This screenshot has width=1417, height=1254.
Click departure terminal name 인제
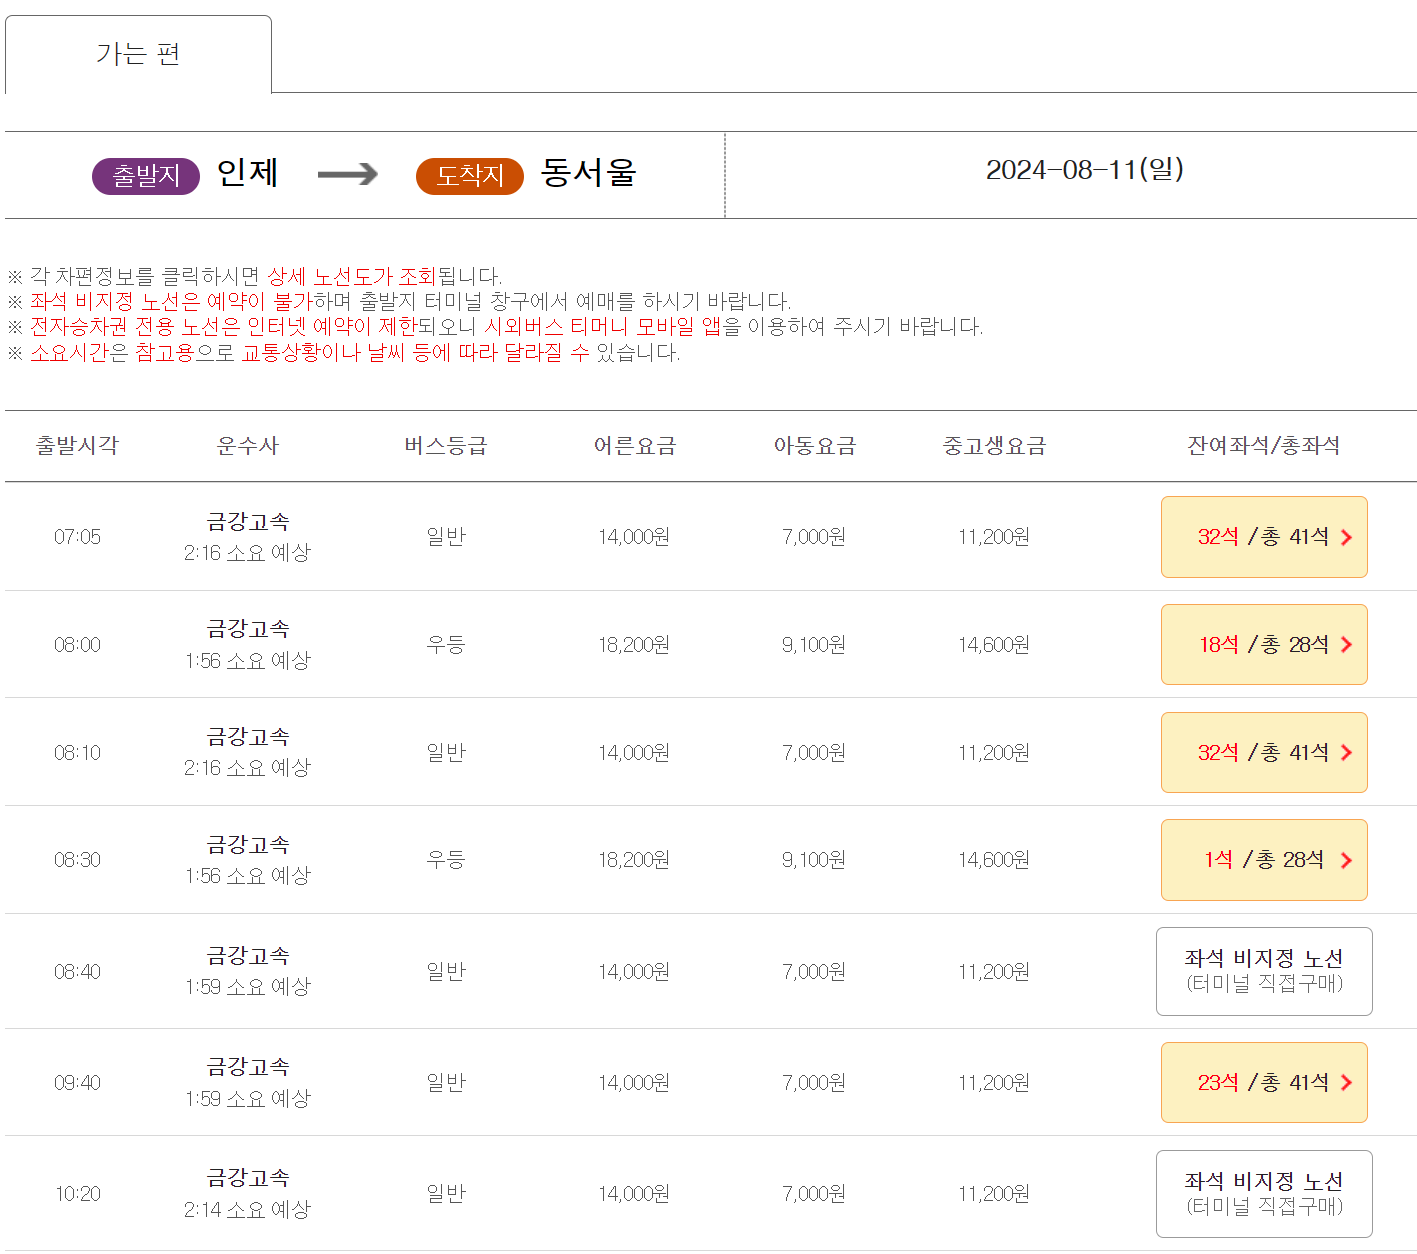pyautogui.click(x=248, y=173)
